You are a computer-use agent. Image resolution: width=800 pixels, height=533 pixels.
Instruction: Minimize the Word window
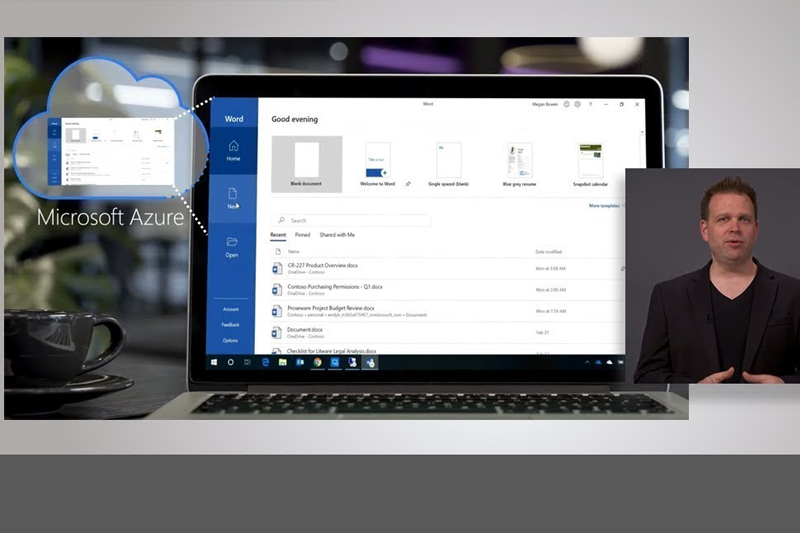606,104
